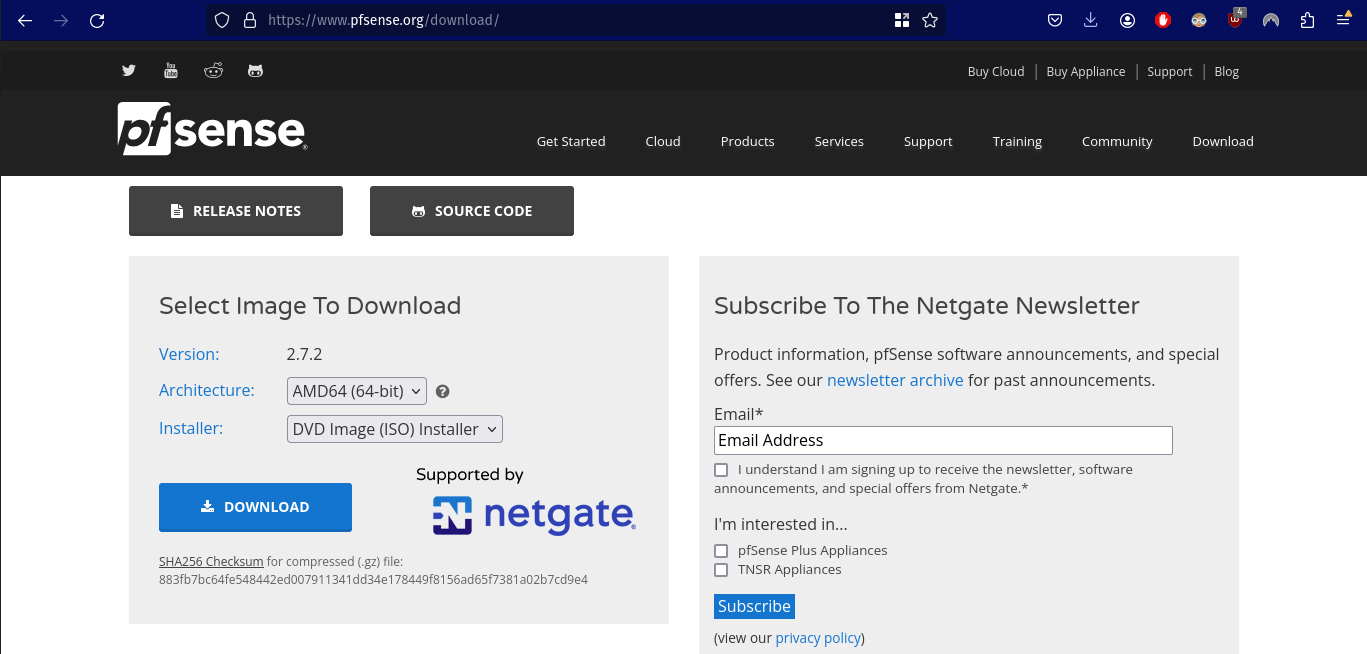Open the Get Started menu
Image resolution: width=1367 pixels, height=654 pixels.
click(571, 141)
